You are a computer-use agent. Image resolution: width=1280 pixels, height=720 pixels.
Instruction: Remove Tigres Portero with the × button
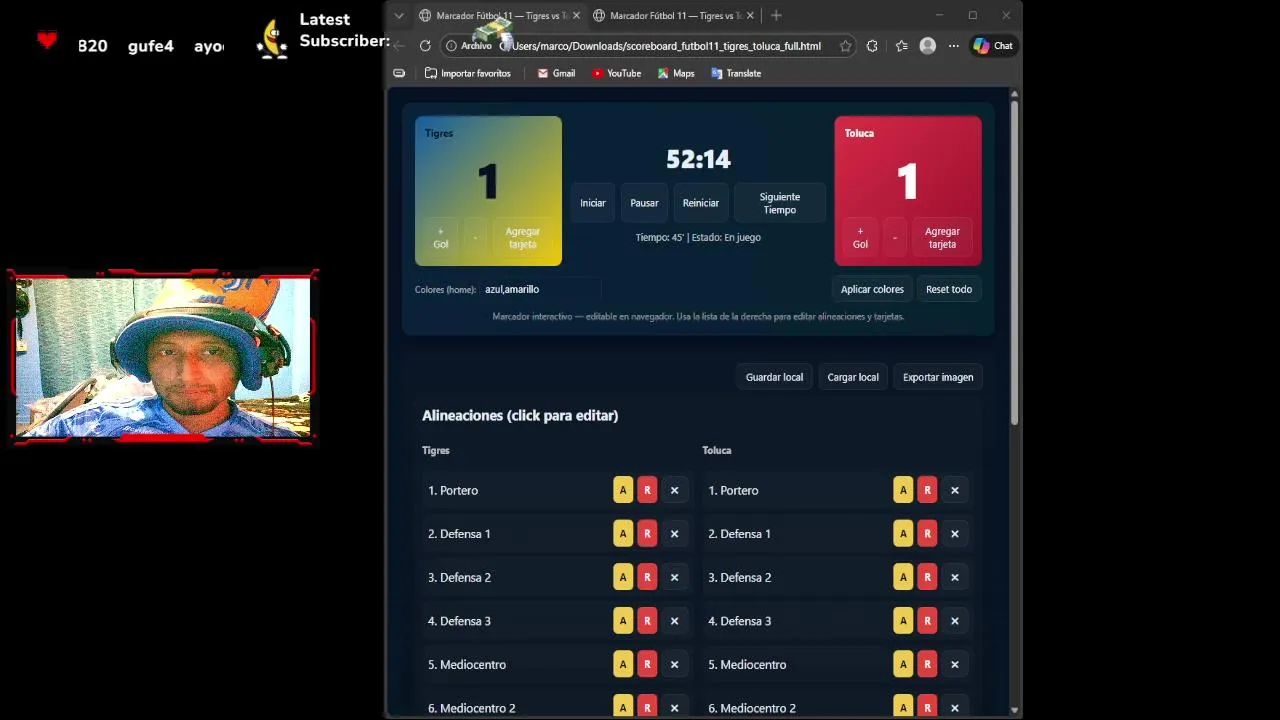(674, 490)
